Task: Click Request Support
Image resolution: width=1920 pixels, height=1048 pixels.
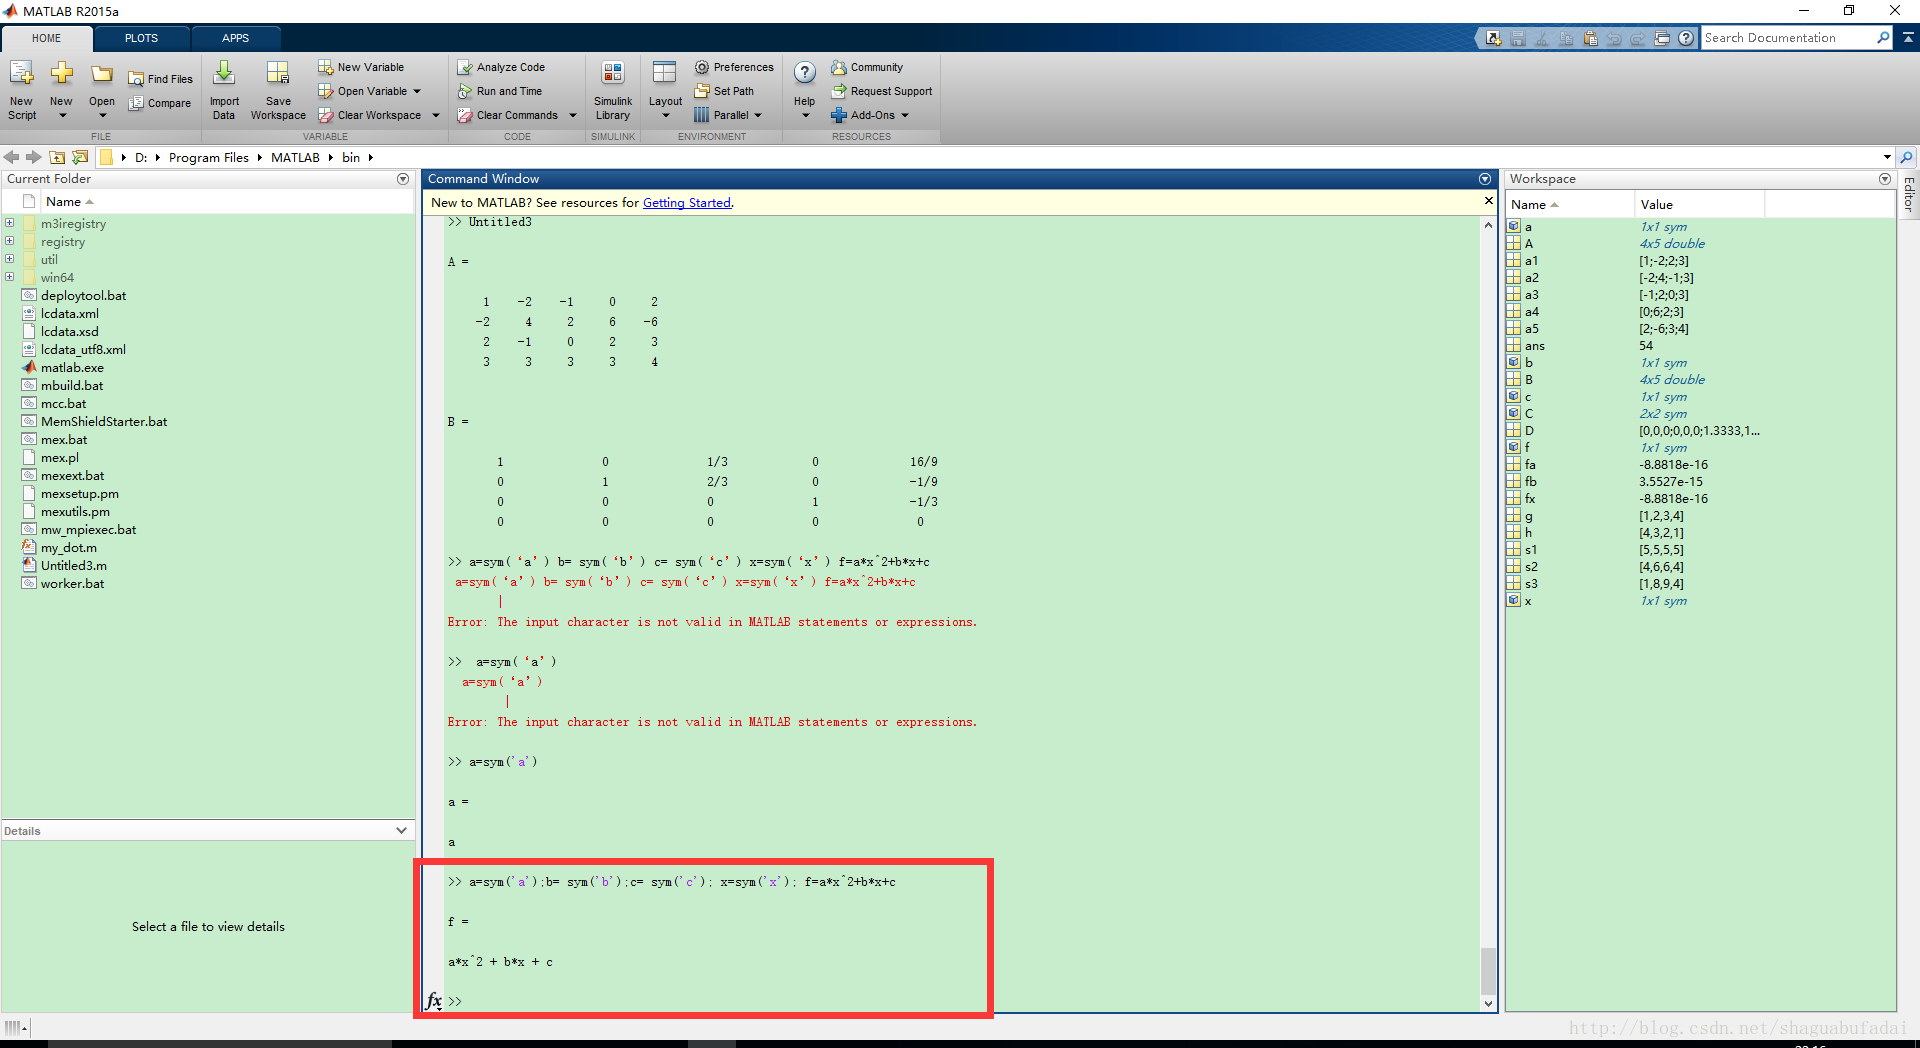Action: click(x=882, y=91)
